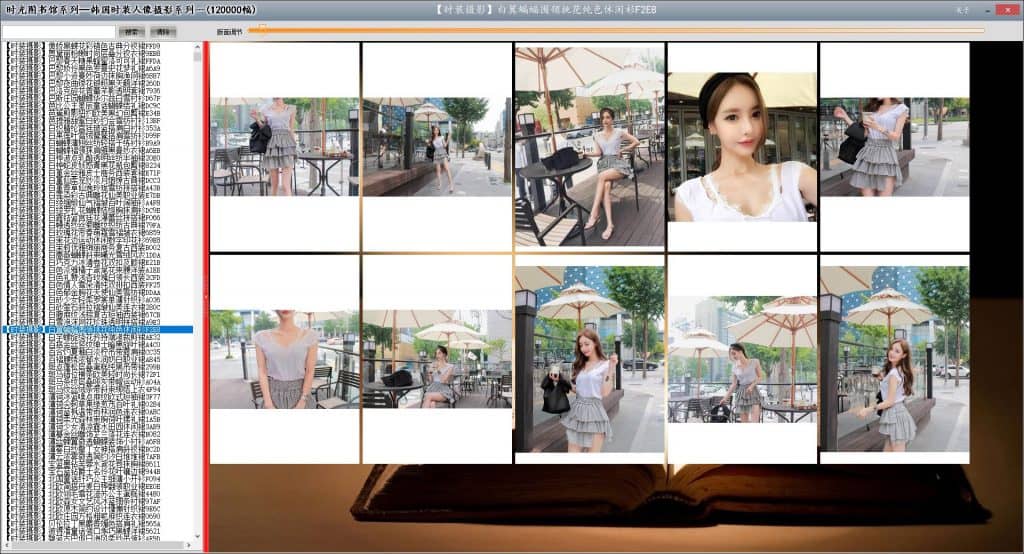This screenshot has width=1024, height=554.
Task: Open thumbnail of woman seated at round table
Action: [x=589, y=146]
